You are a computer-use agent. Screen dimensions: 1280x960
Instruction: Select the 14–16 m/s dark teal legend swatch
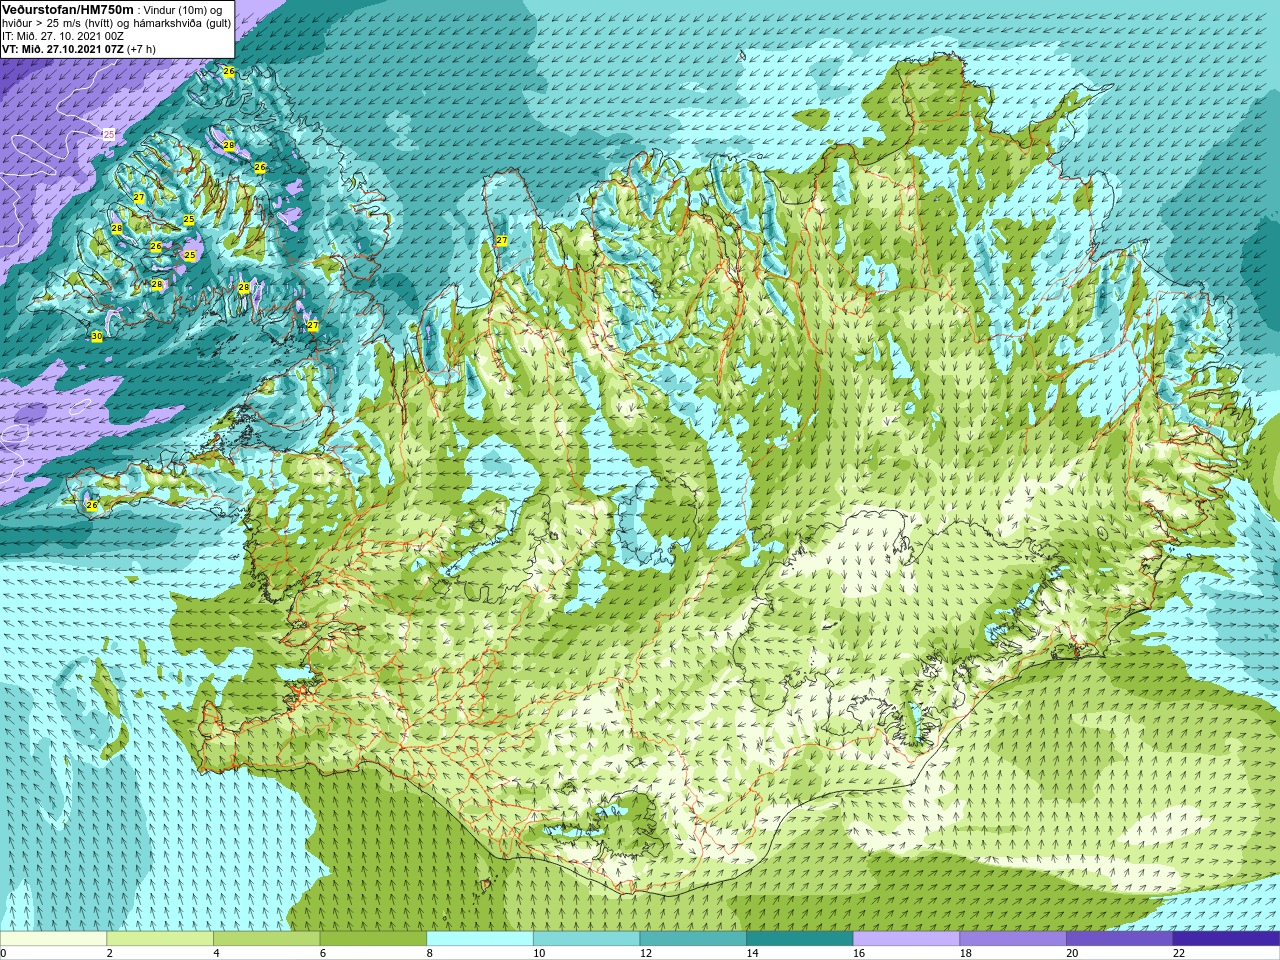coord(800,939)
